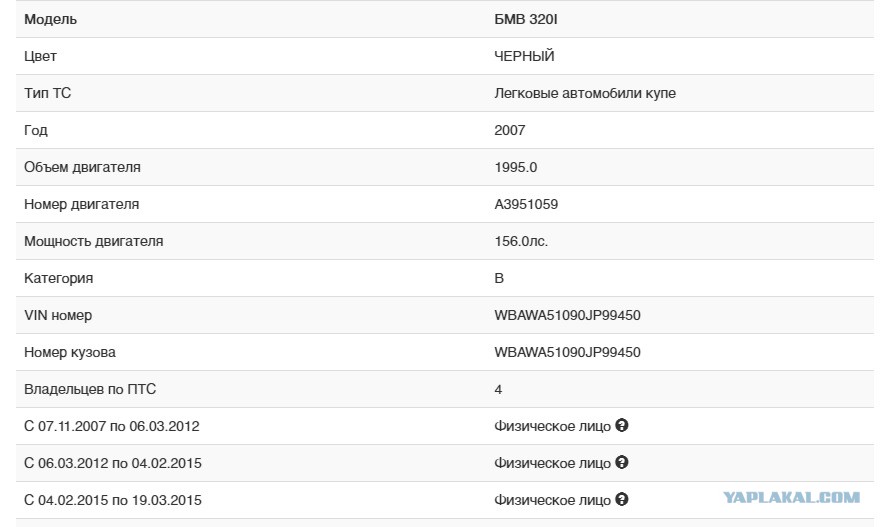This screenshot has height=527, width=886.
Task: Click the engine power value 156.0лс.
Action: pos(521,241)
